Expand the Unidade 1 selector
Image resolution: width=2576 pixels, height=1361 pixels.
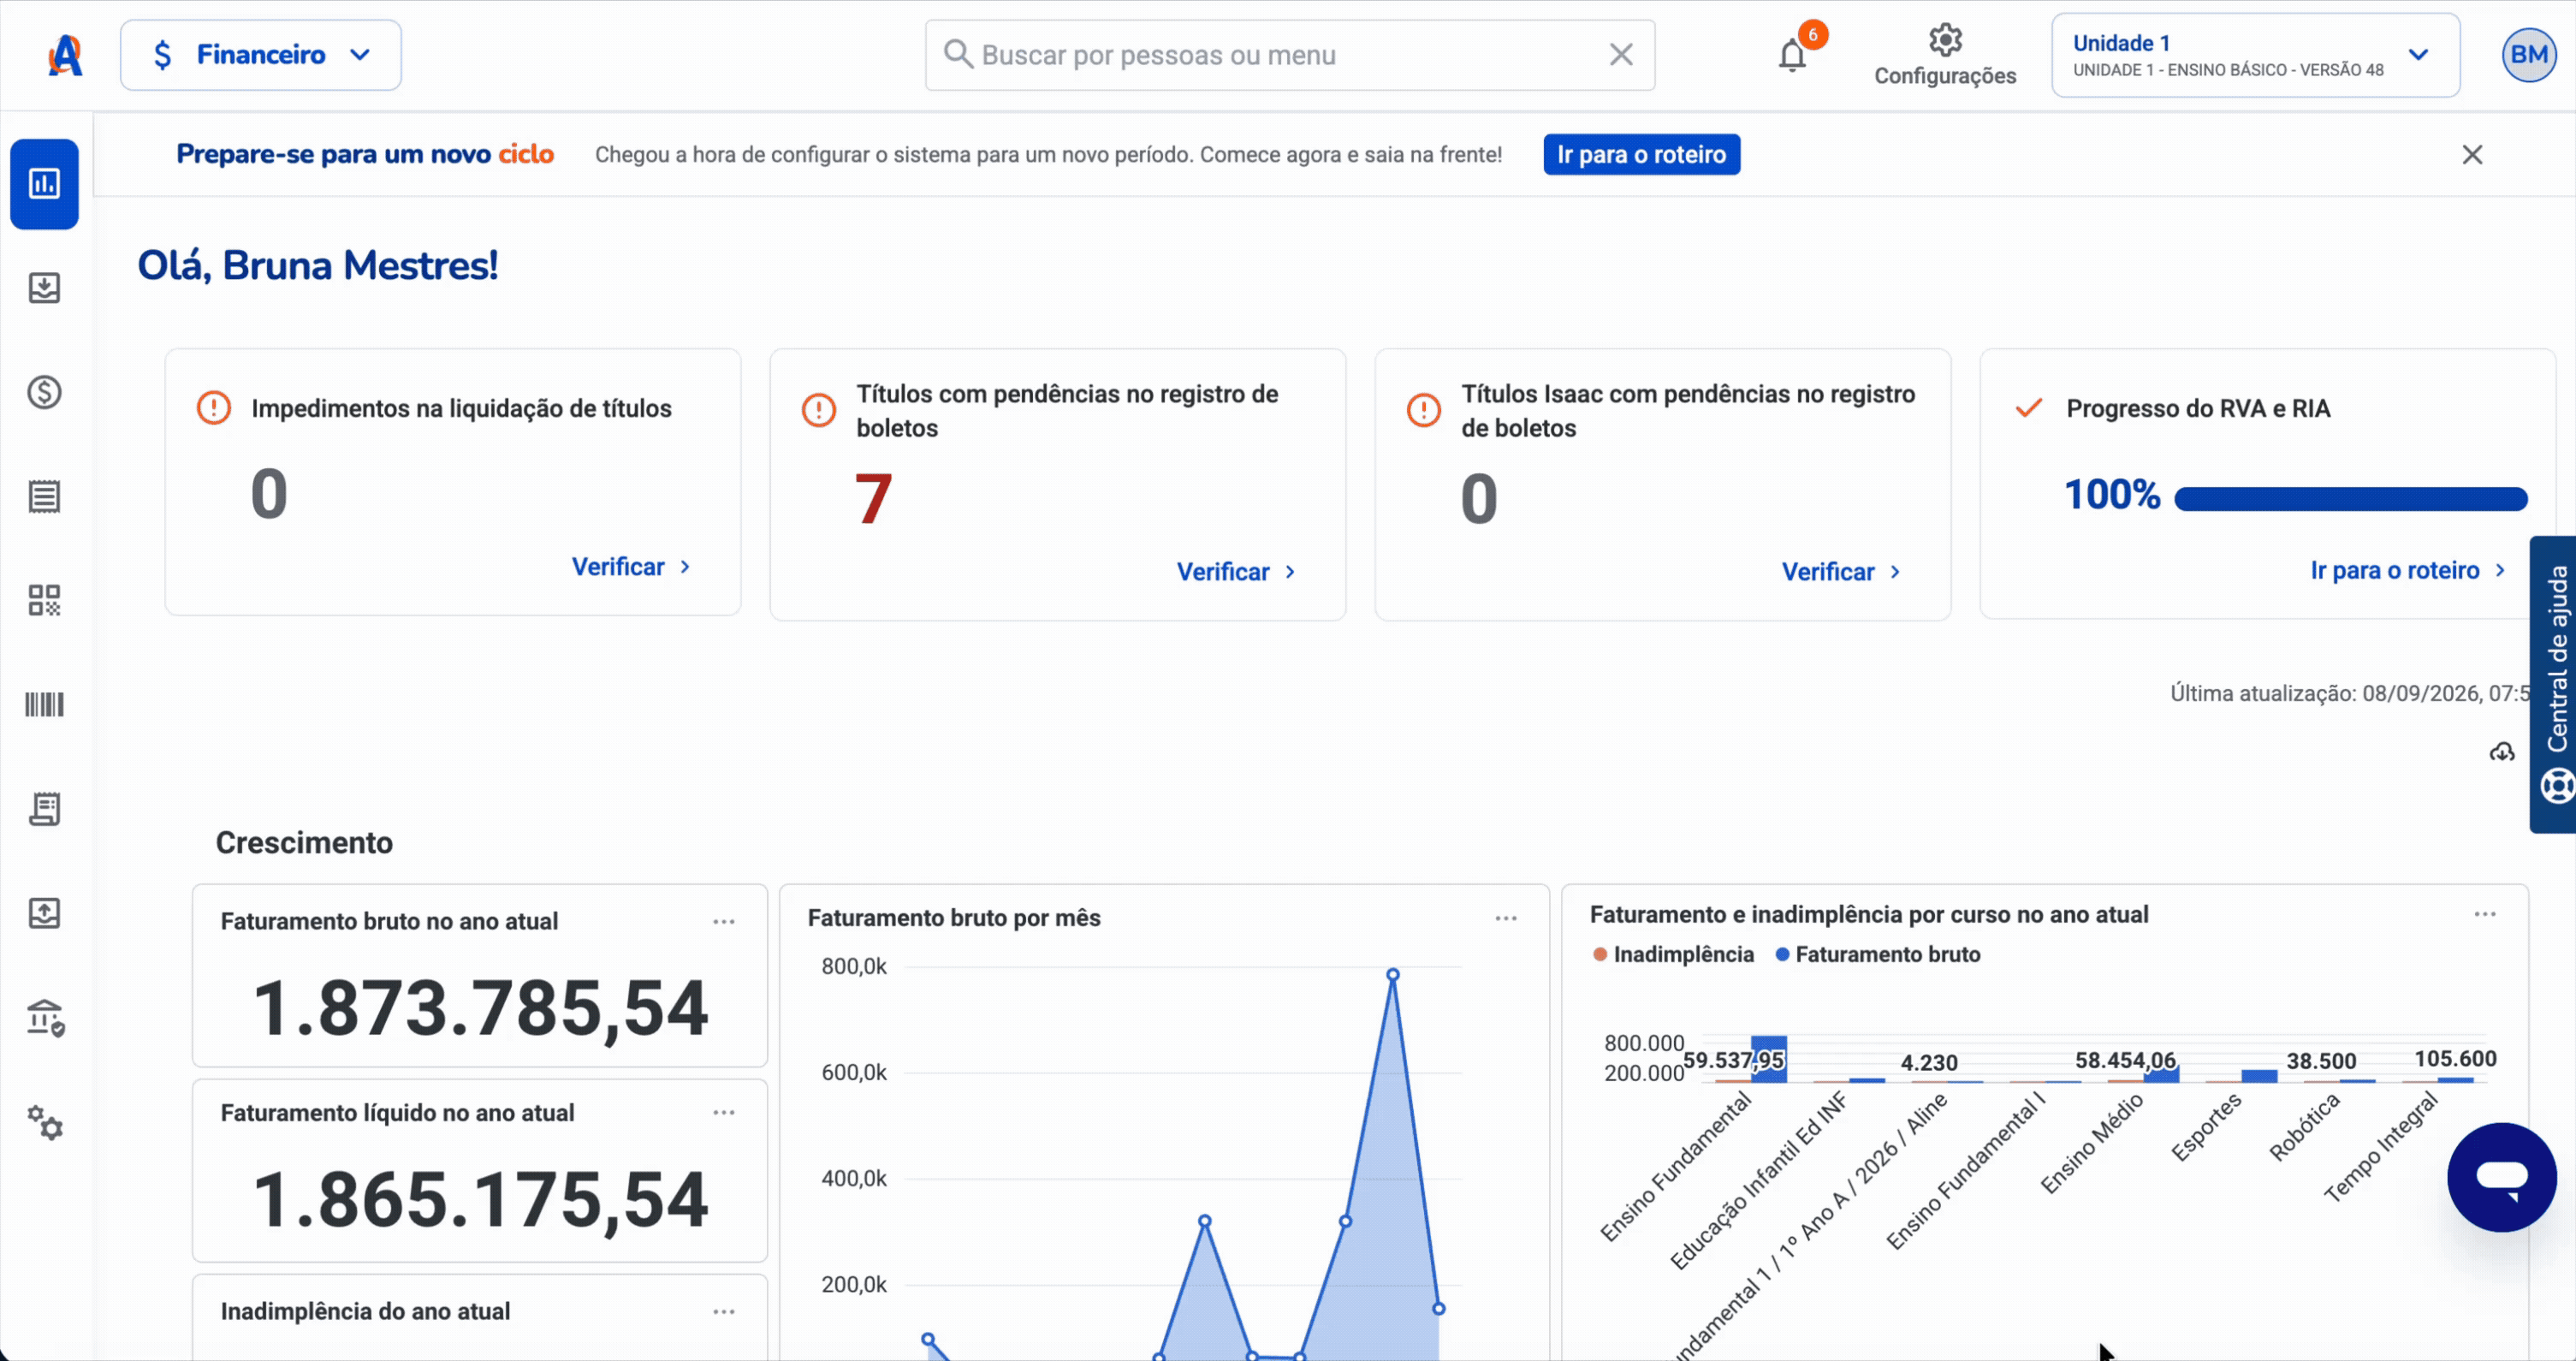2255,55
